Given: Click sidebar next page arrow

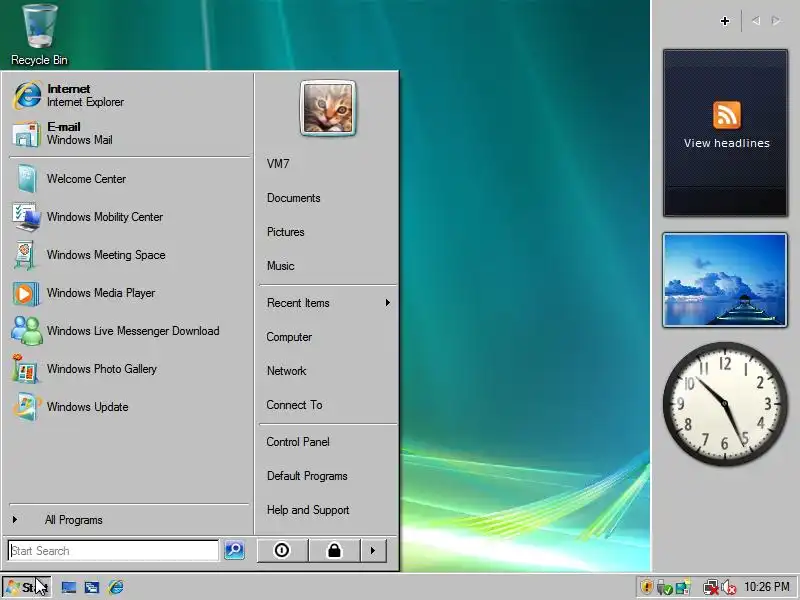Looking at the screenshot, I should (x=776, y=21).
